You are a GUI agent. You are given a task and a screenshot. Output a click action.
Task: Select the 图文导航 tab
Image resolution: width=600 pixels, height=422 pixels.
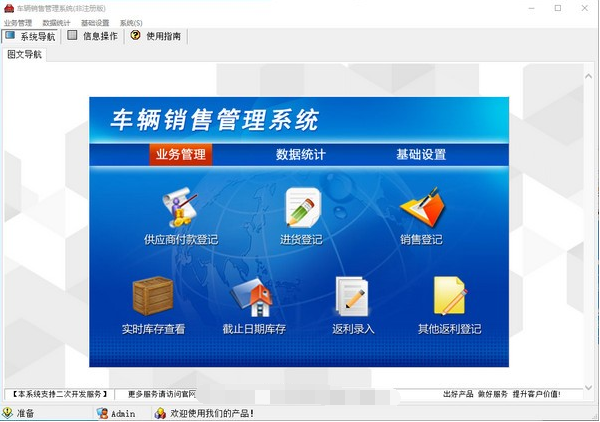click(24, 55)
